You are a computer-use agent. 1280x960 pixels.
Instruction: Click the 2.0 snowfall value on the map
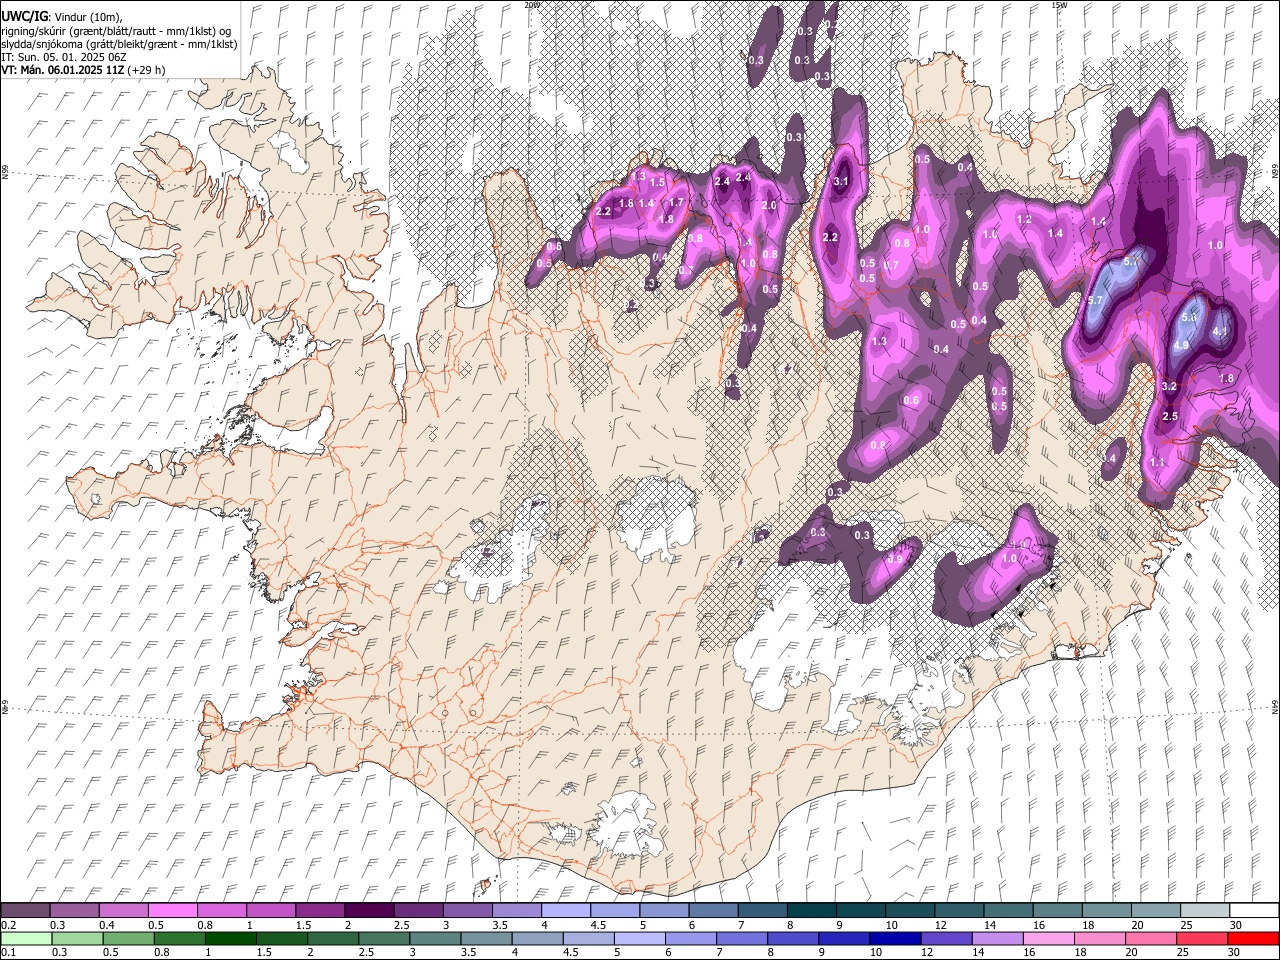[769, 205]
